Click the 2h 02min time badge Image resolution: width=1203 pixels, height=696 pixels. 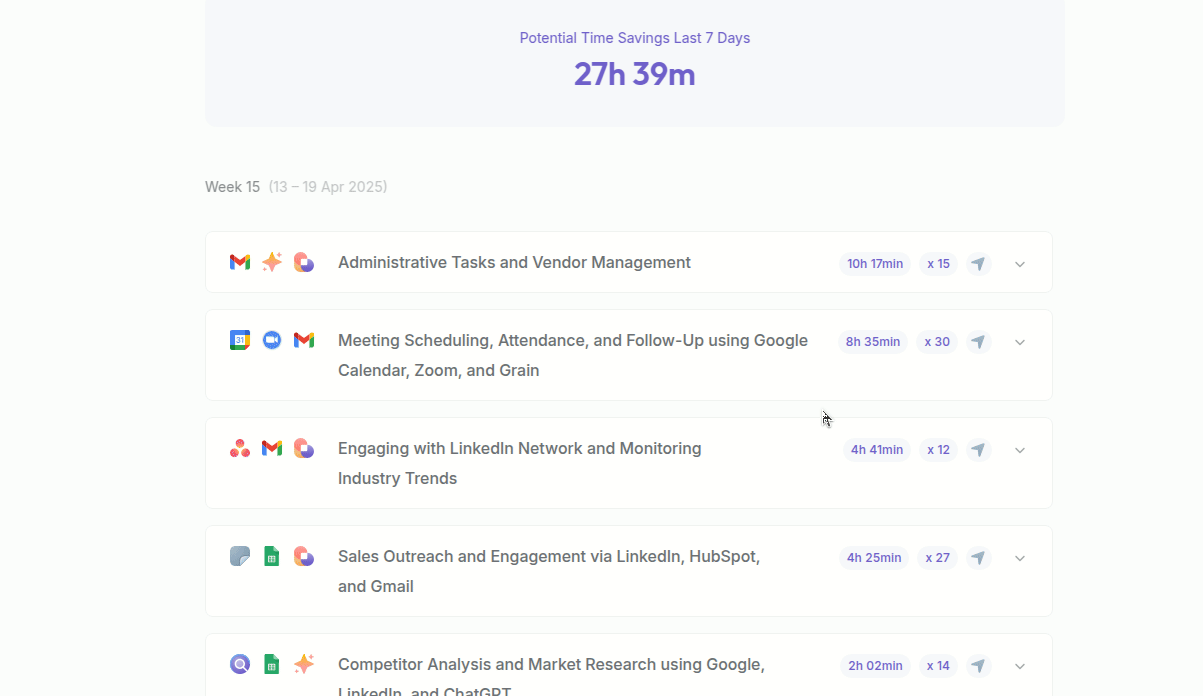(x=875, y=666)
